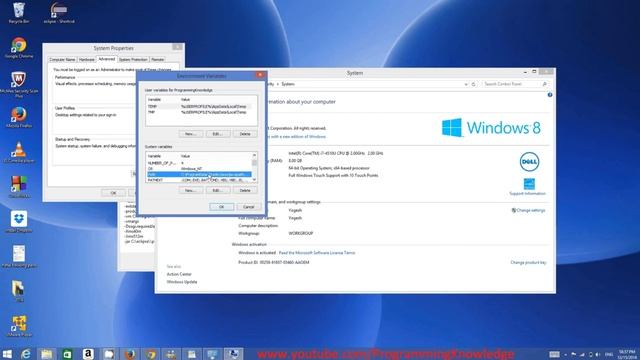
Task: Click the refresh icon beside the address bar
Action: 473,84
